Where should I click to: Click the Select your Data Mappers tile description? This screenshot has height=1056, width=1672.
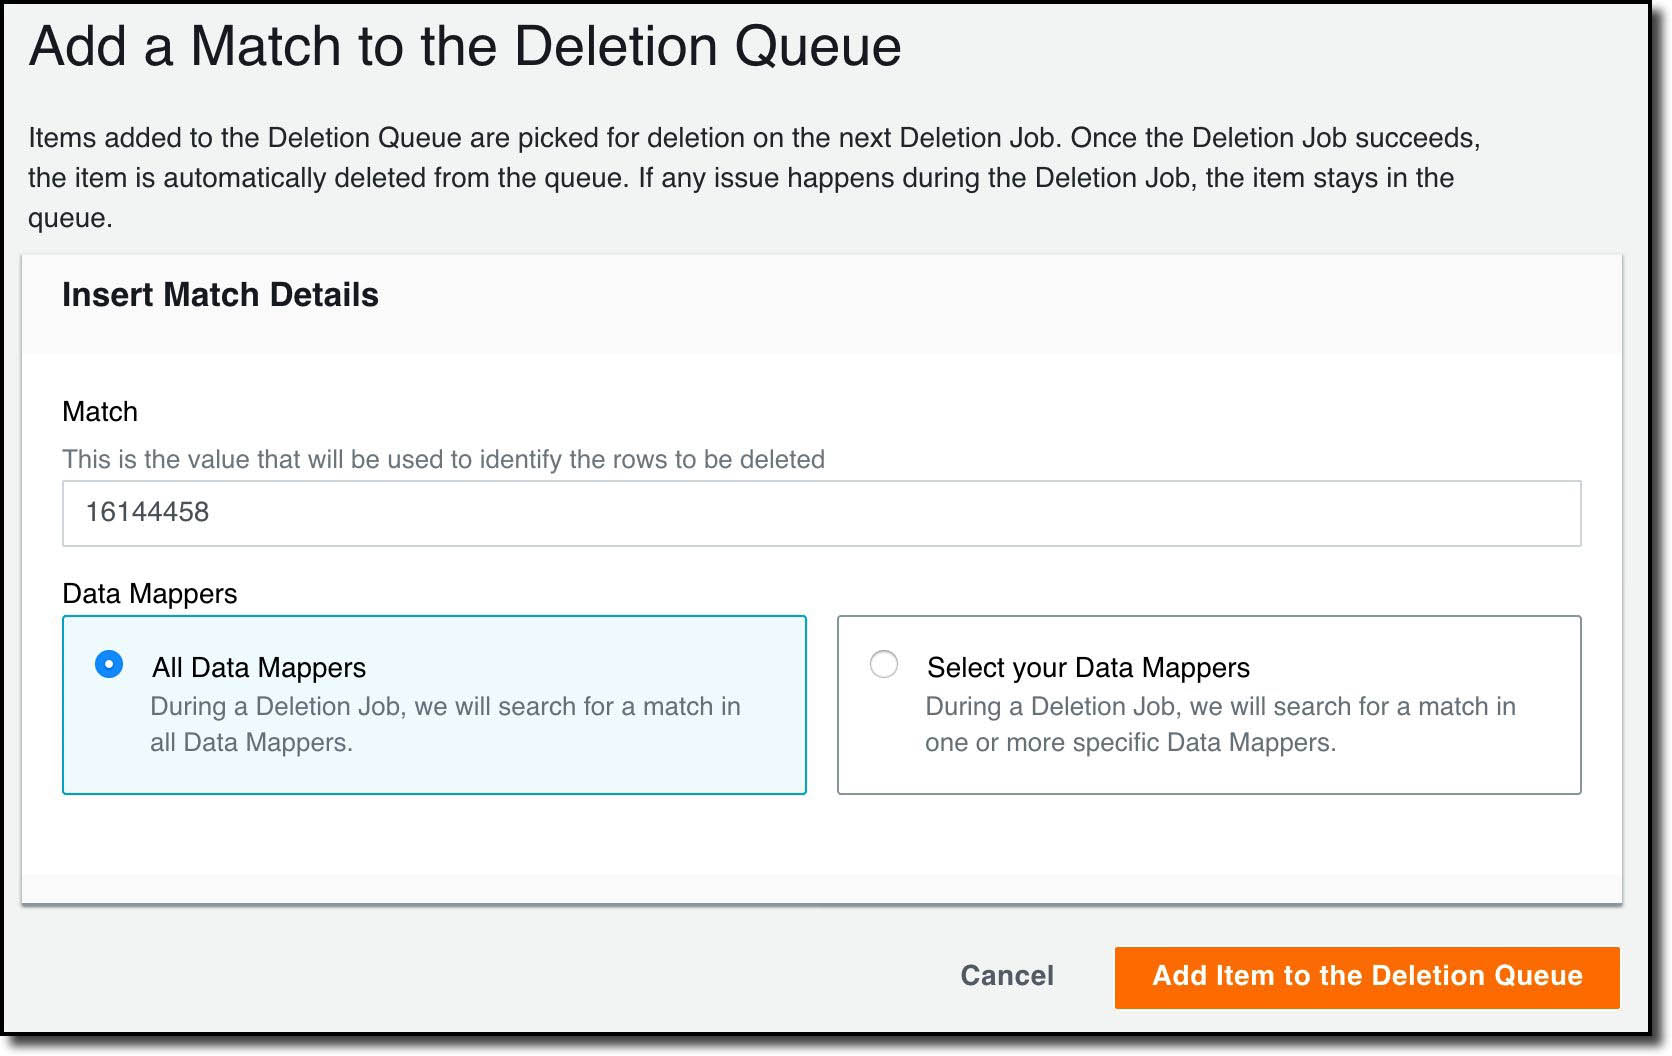(x=1220, y=724)
